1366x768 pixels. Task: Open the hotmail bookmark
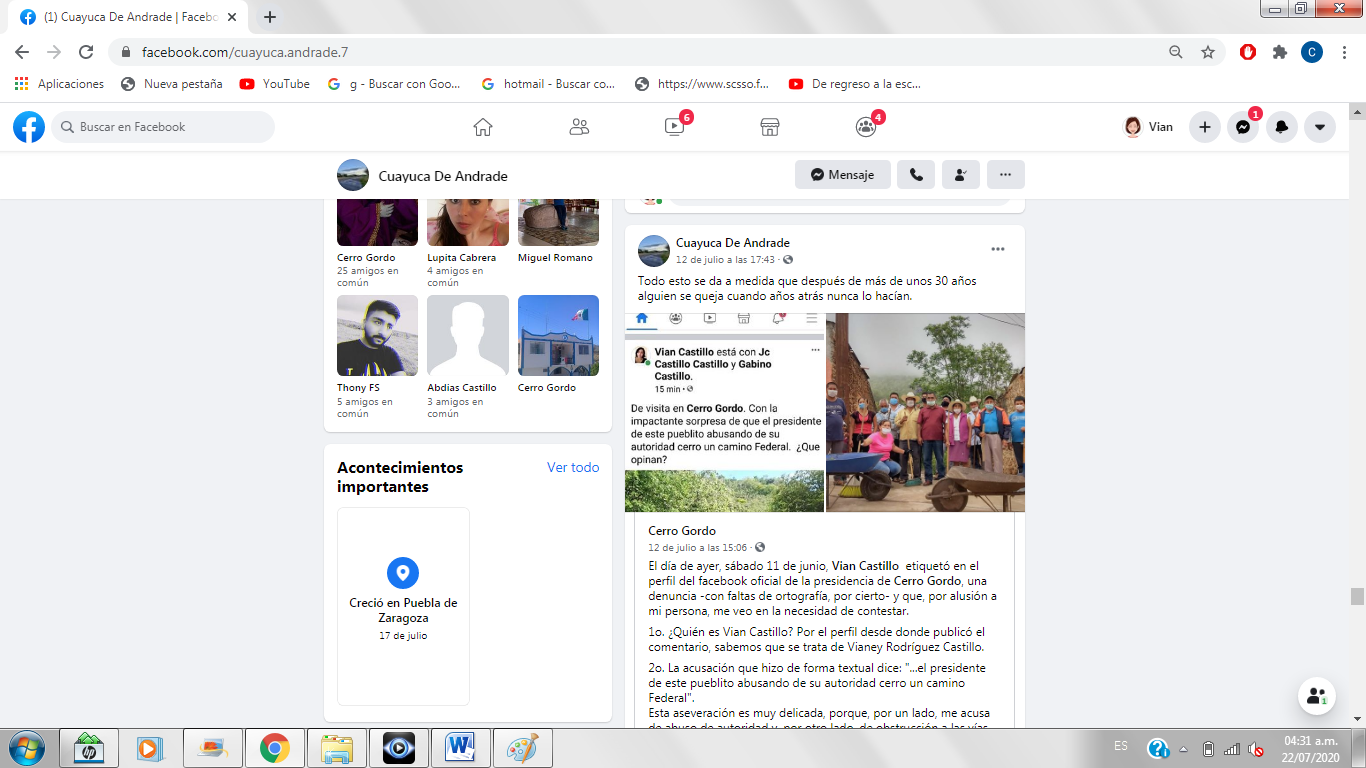pos(548,84)
